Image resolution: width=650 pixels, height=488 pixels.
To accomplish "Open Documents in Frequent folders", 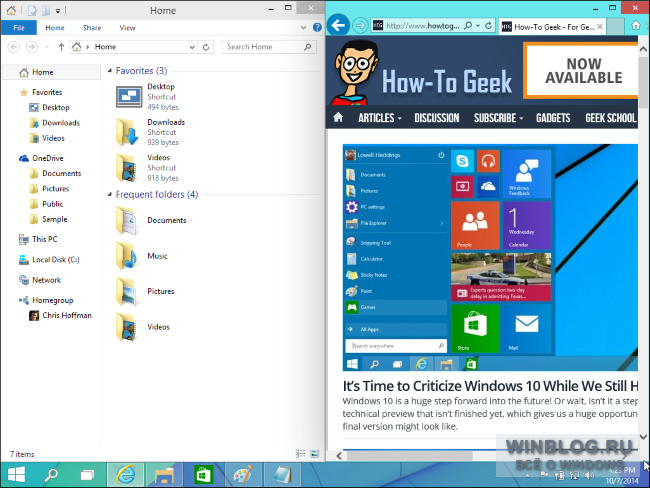I will 151,220.
